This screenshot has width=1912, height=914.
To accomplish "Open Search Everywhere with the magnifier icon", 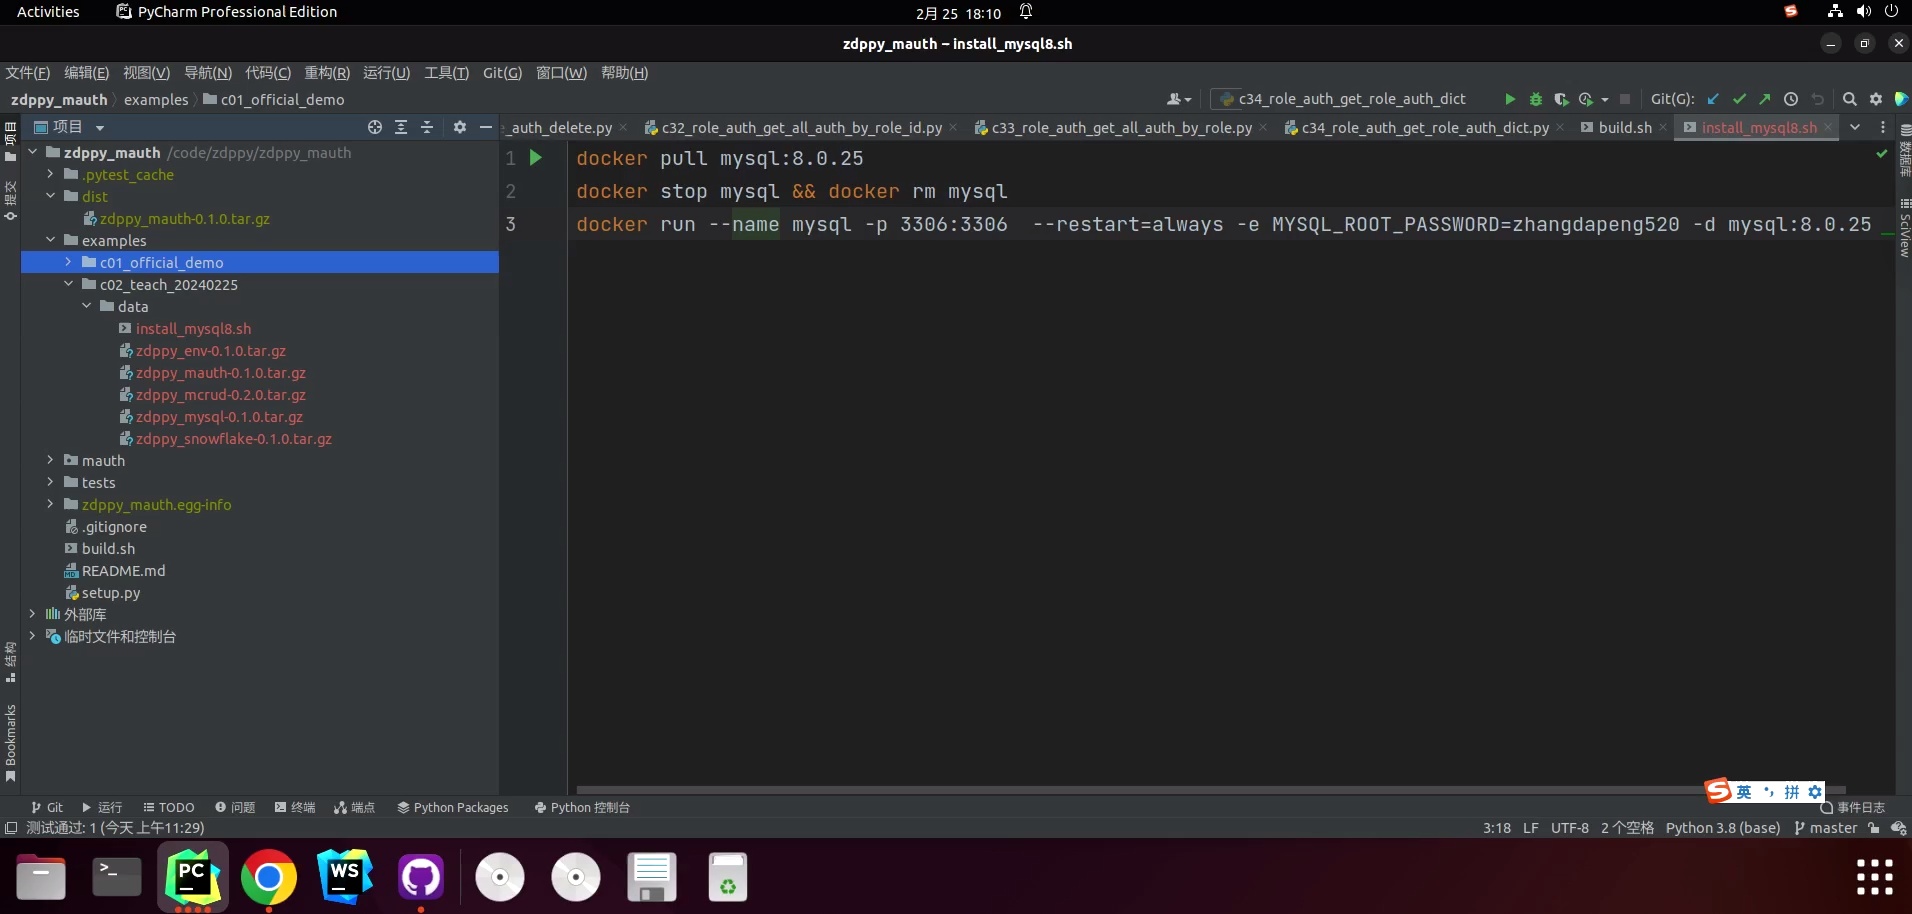I will [x=1849, y=99].
